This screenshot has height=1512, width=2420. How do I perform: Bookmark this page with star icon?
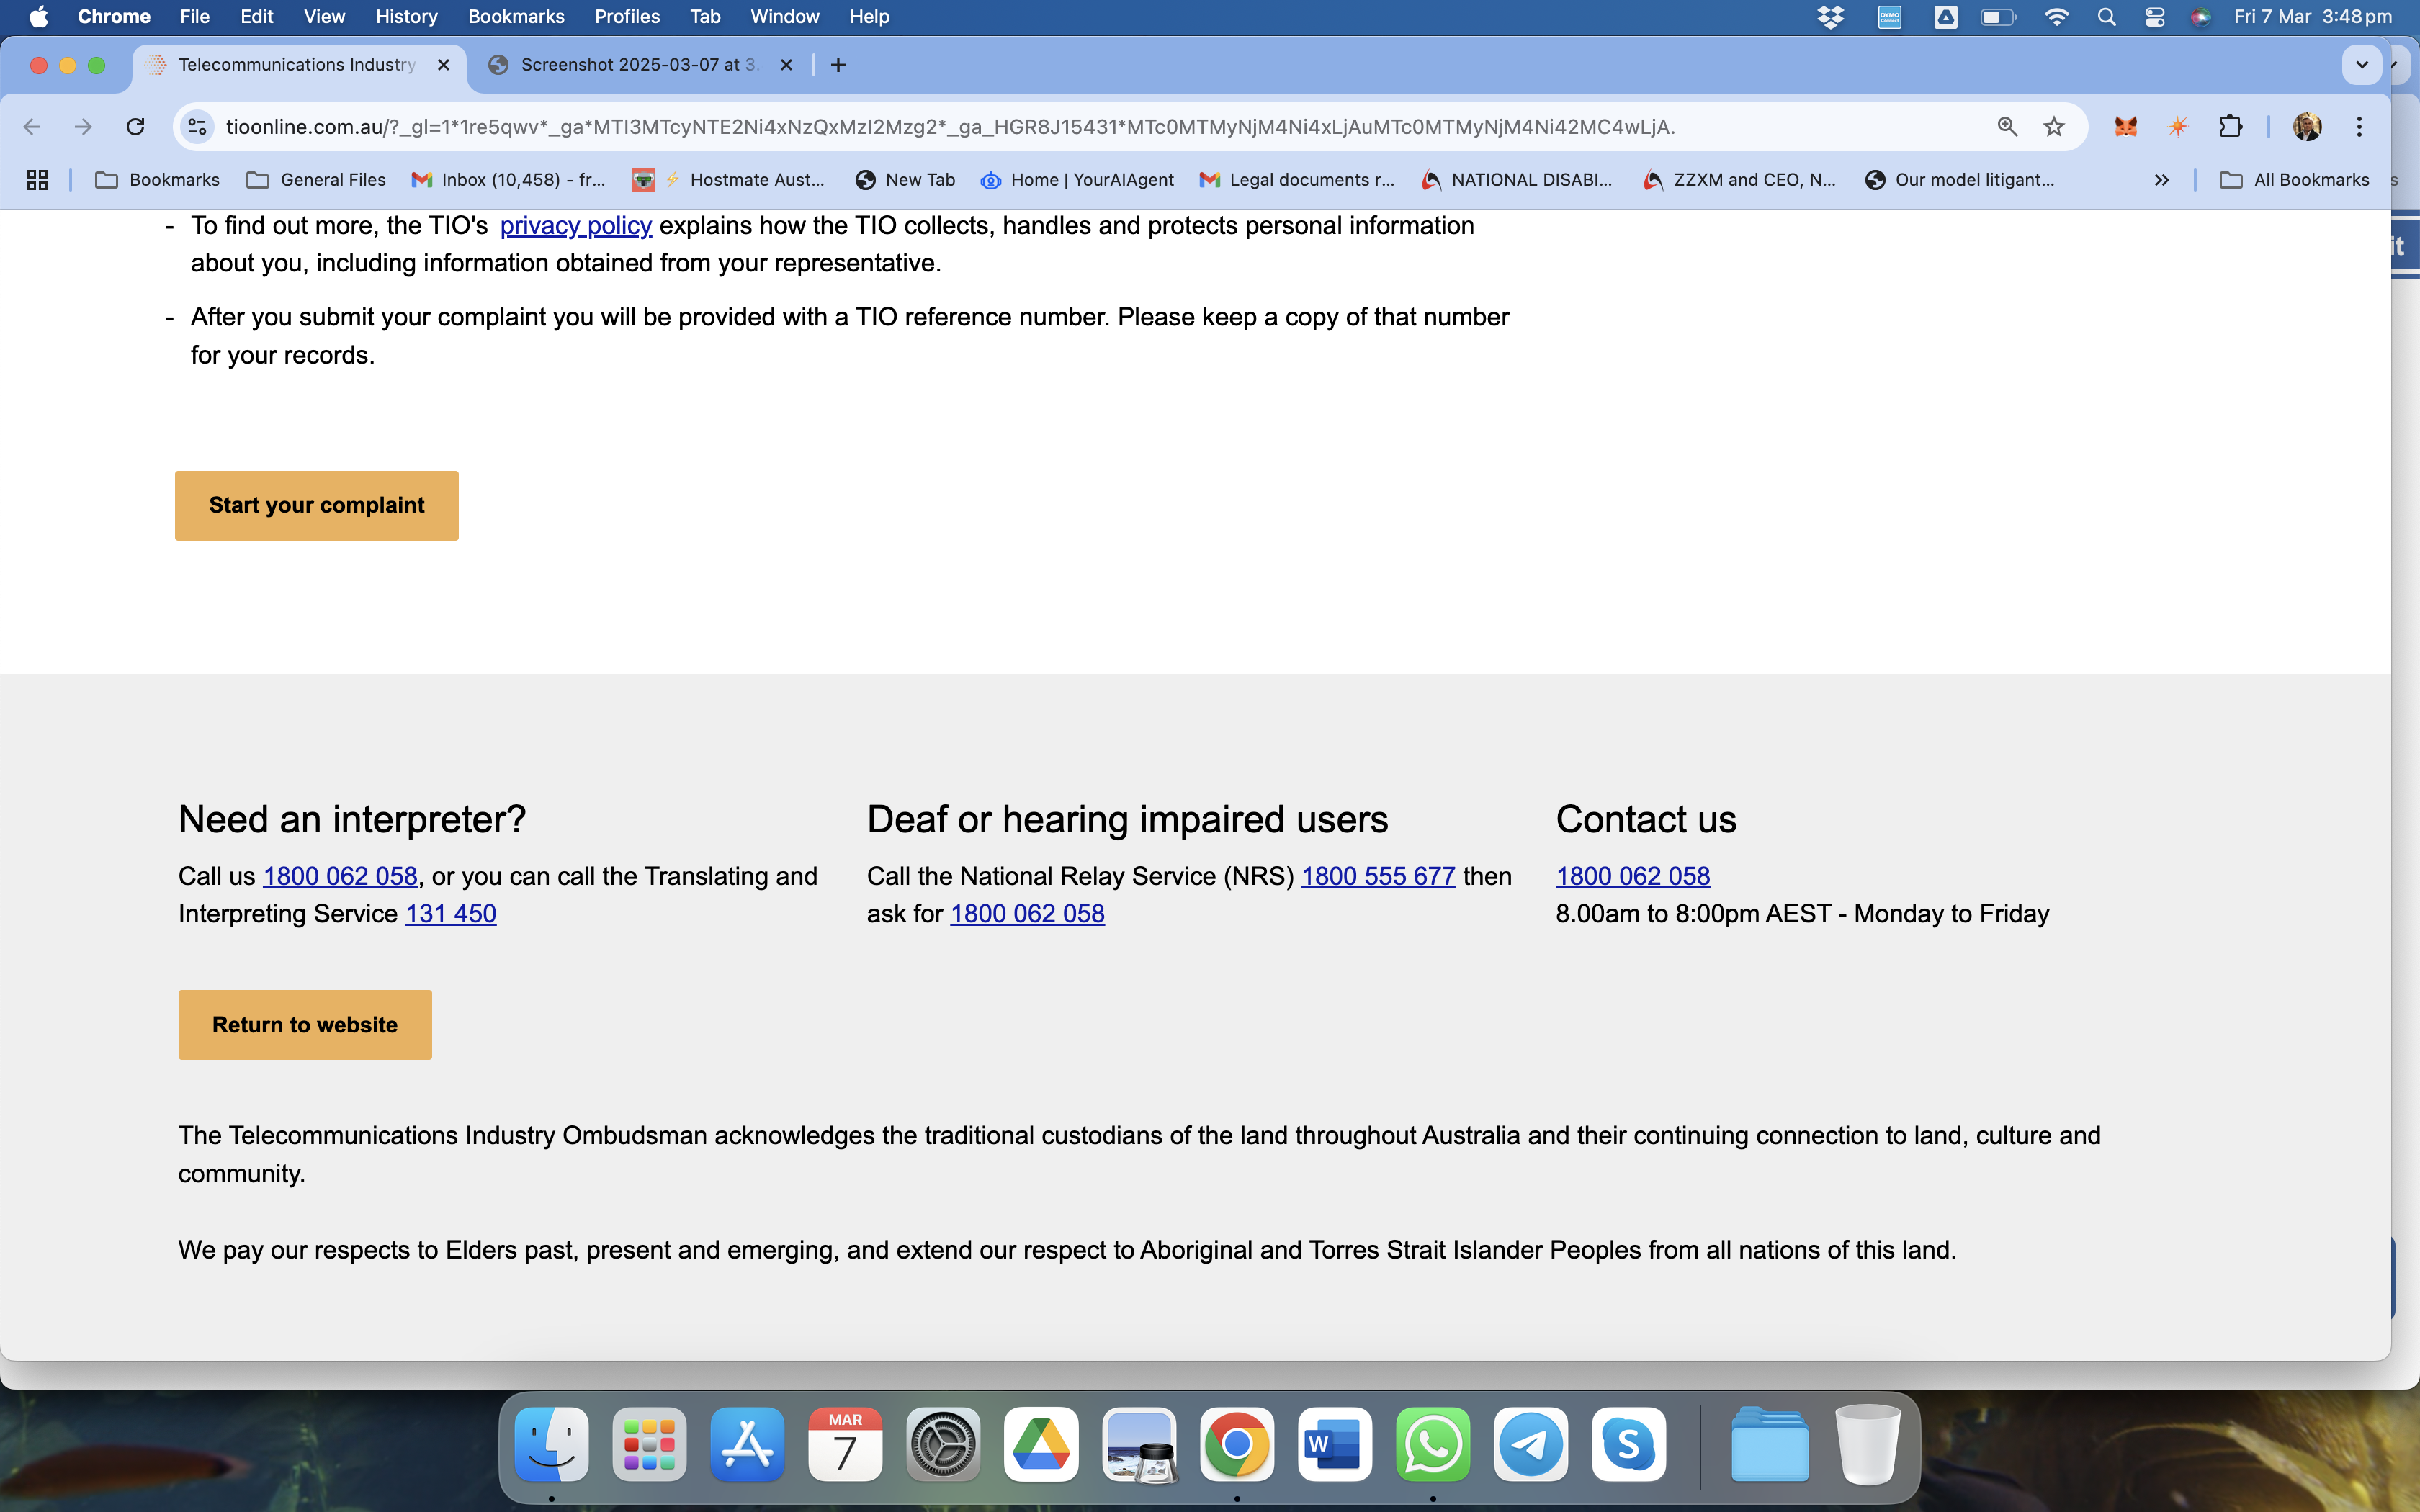[x=2054, y=127]
